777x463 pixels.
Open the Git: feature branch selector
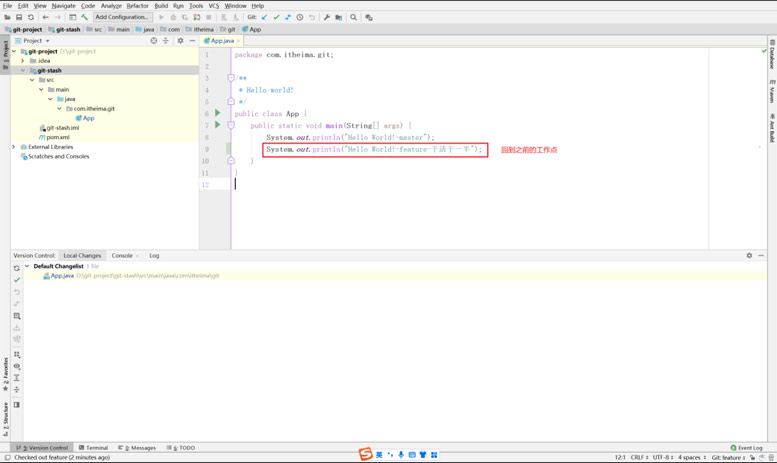pyautogui.click(x=728, y=458)
